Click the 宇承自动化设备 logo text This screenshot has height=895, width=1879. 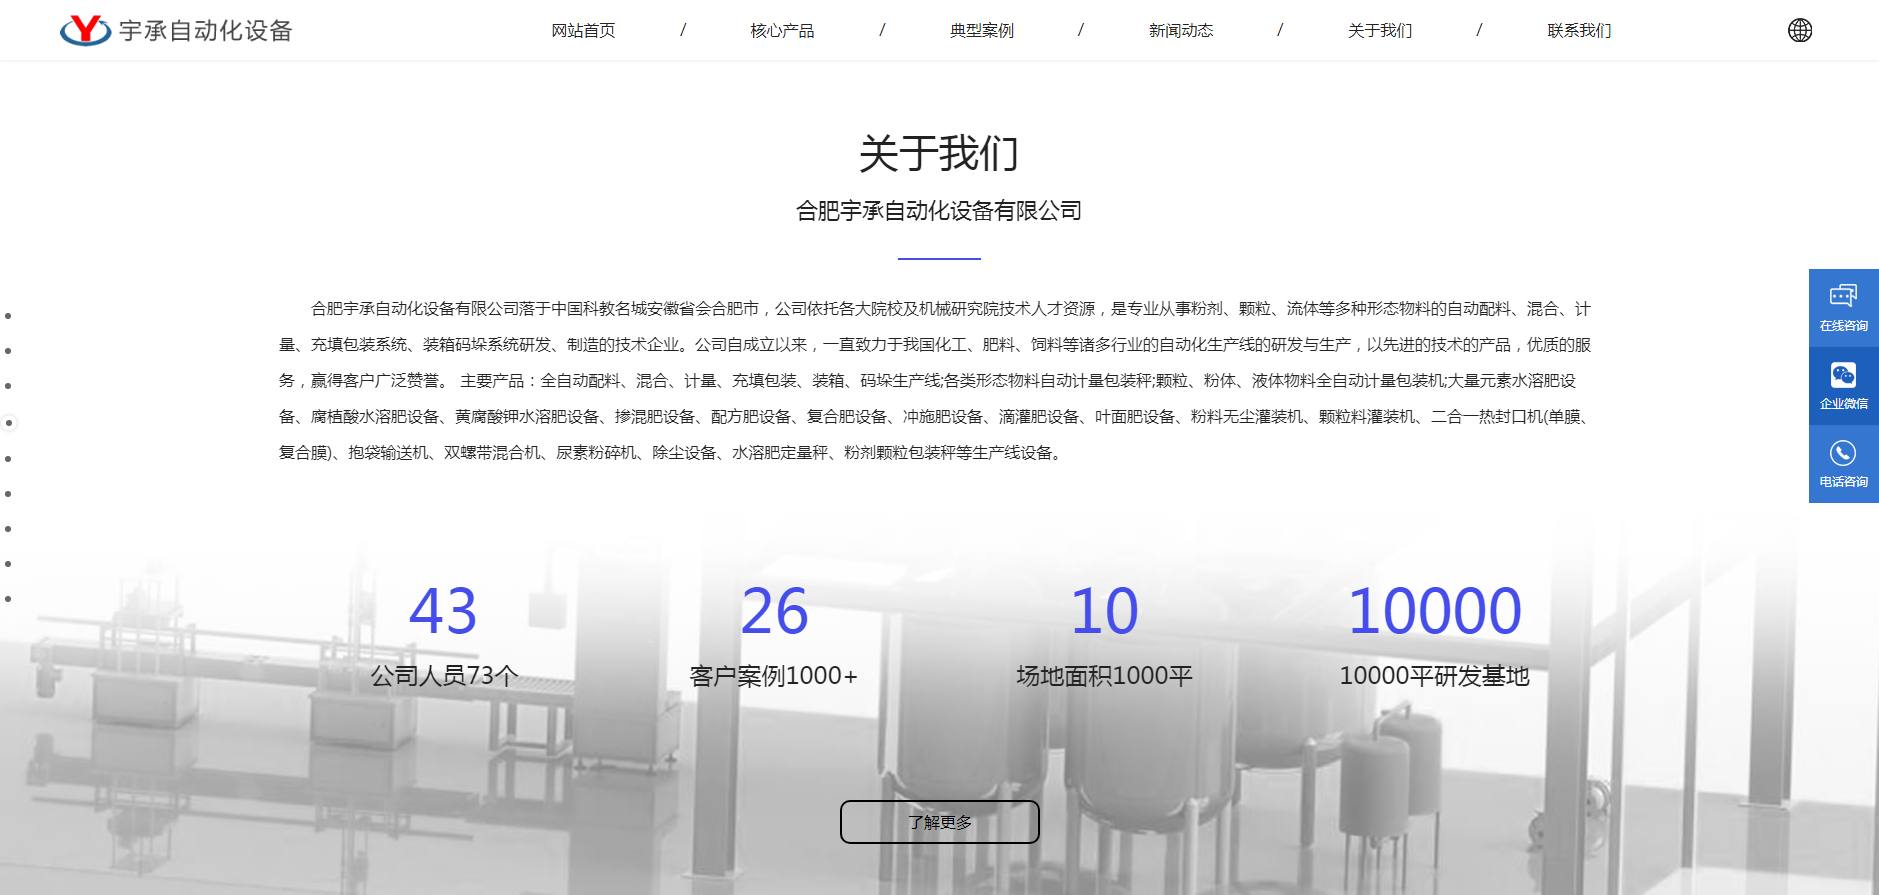[205, 31]
